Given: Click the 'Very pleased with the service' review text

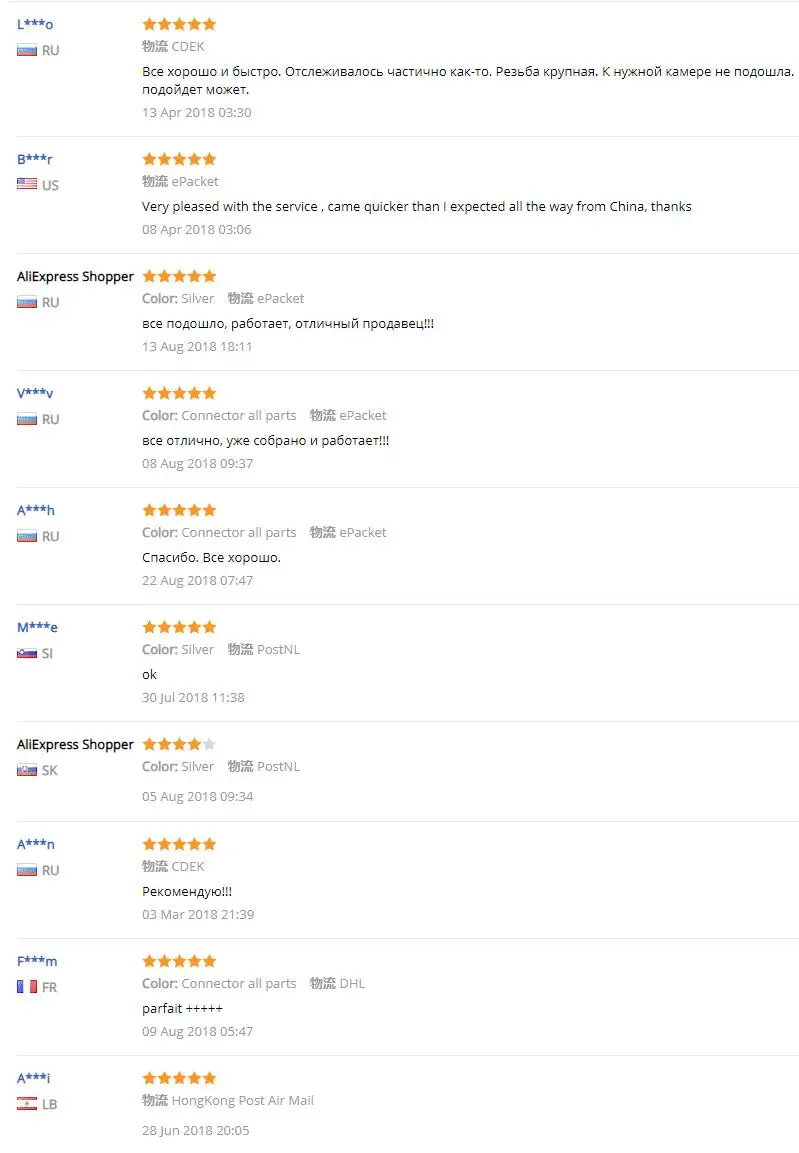Looking at the screenshot, I should (x=416, y=207).
